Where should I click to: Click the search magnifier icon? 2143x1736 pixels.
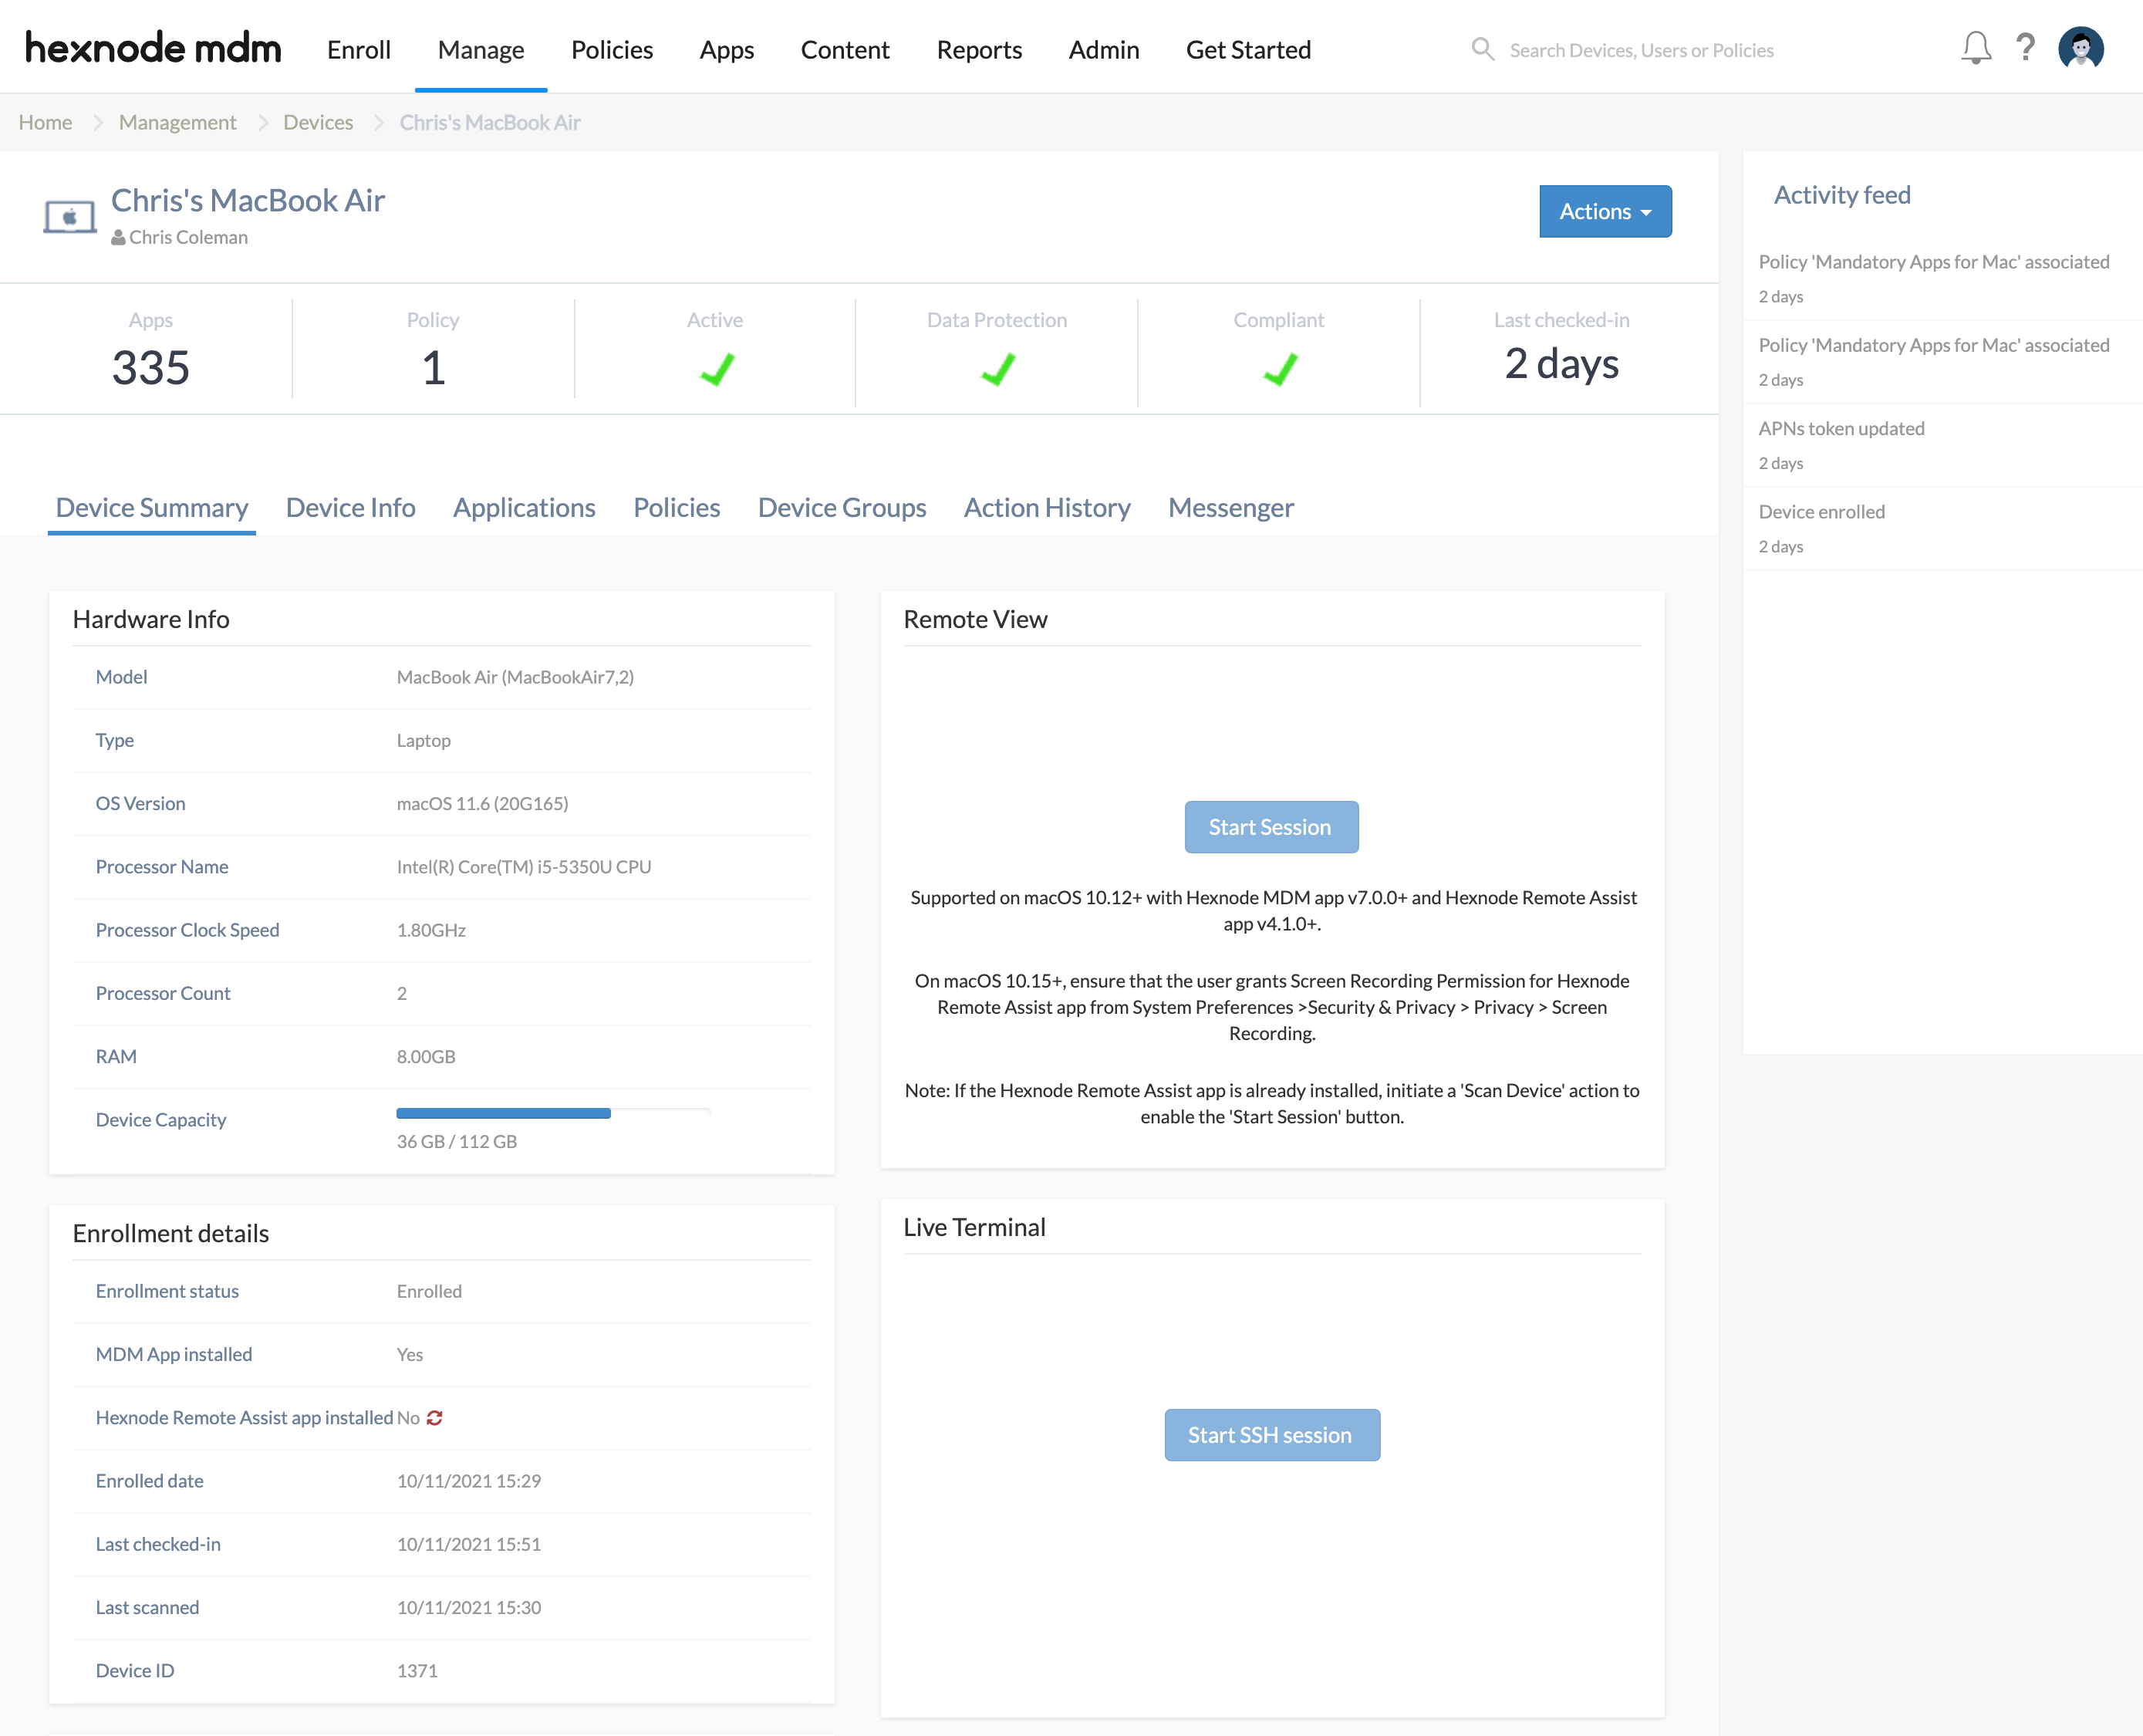[x=1482, y=49]
